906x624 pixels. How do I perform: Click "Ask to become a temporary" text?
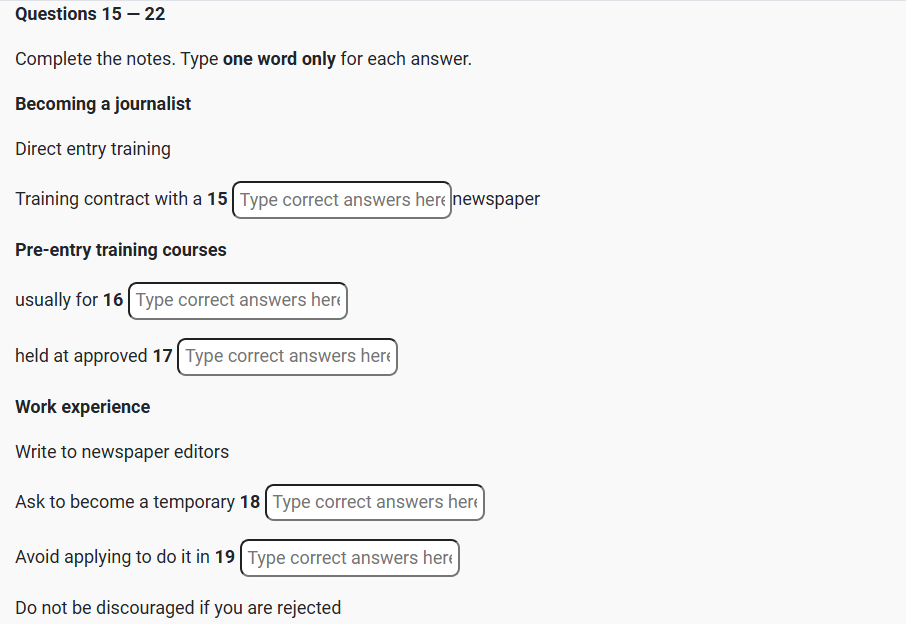pos(124,502)
